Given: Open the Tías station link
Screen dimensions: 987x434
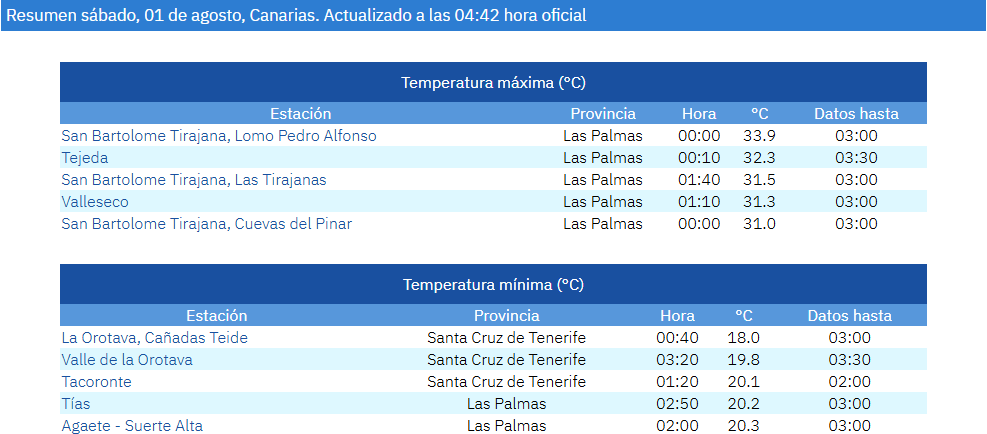Looking at the screenshot, I should click(x=76, y=404).
